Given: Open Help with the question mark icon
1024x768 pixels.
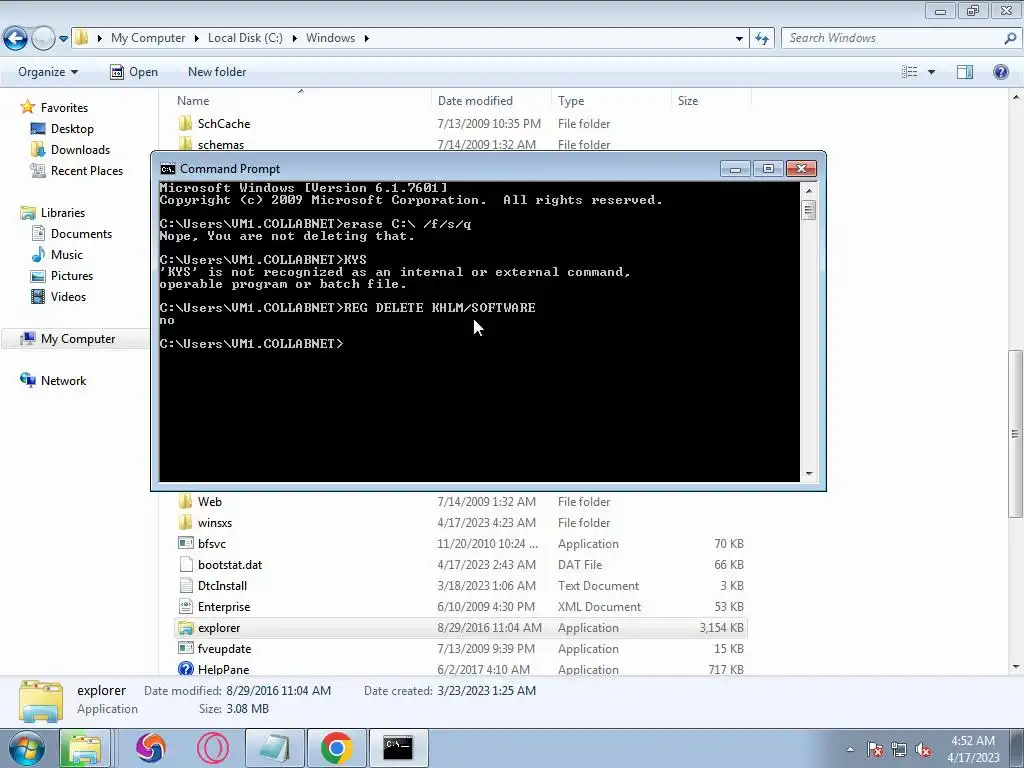Looking at the screenshot, I should point(1000,72).
